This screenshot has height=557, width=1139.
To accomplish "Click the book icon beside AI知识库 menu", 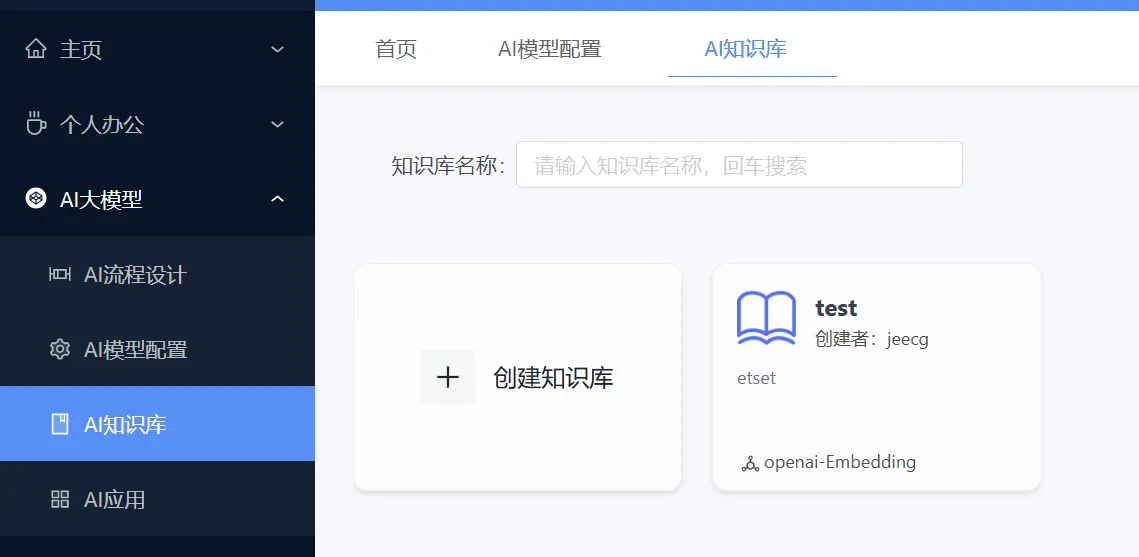I will pos(60,424).
